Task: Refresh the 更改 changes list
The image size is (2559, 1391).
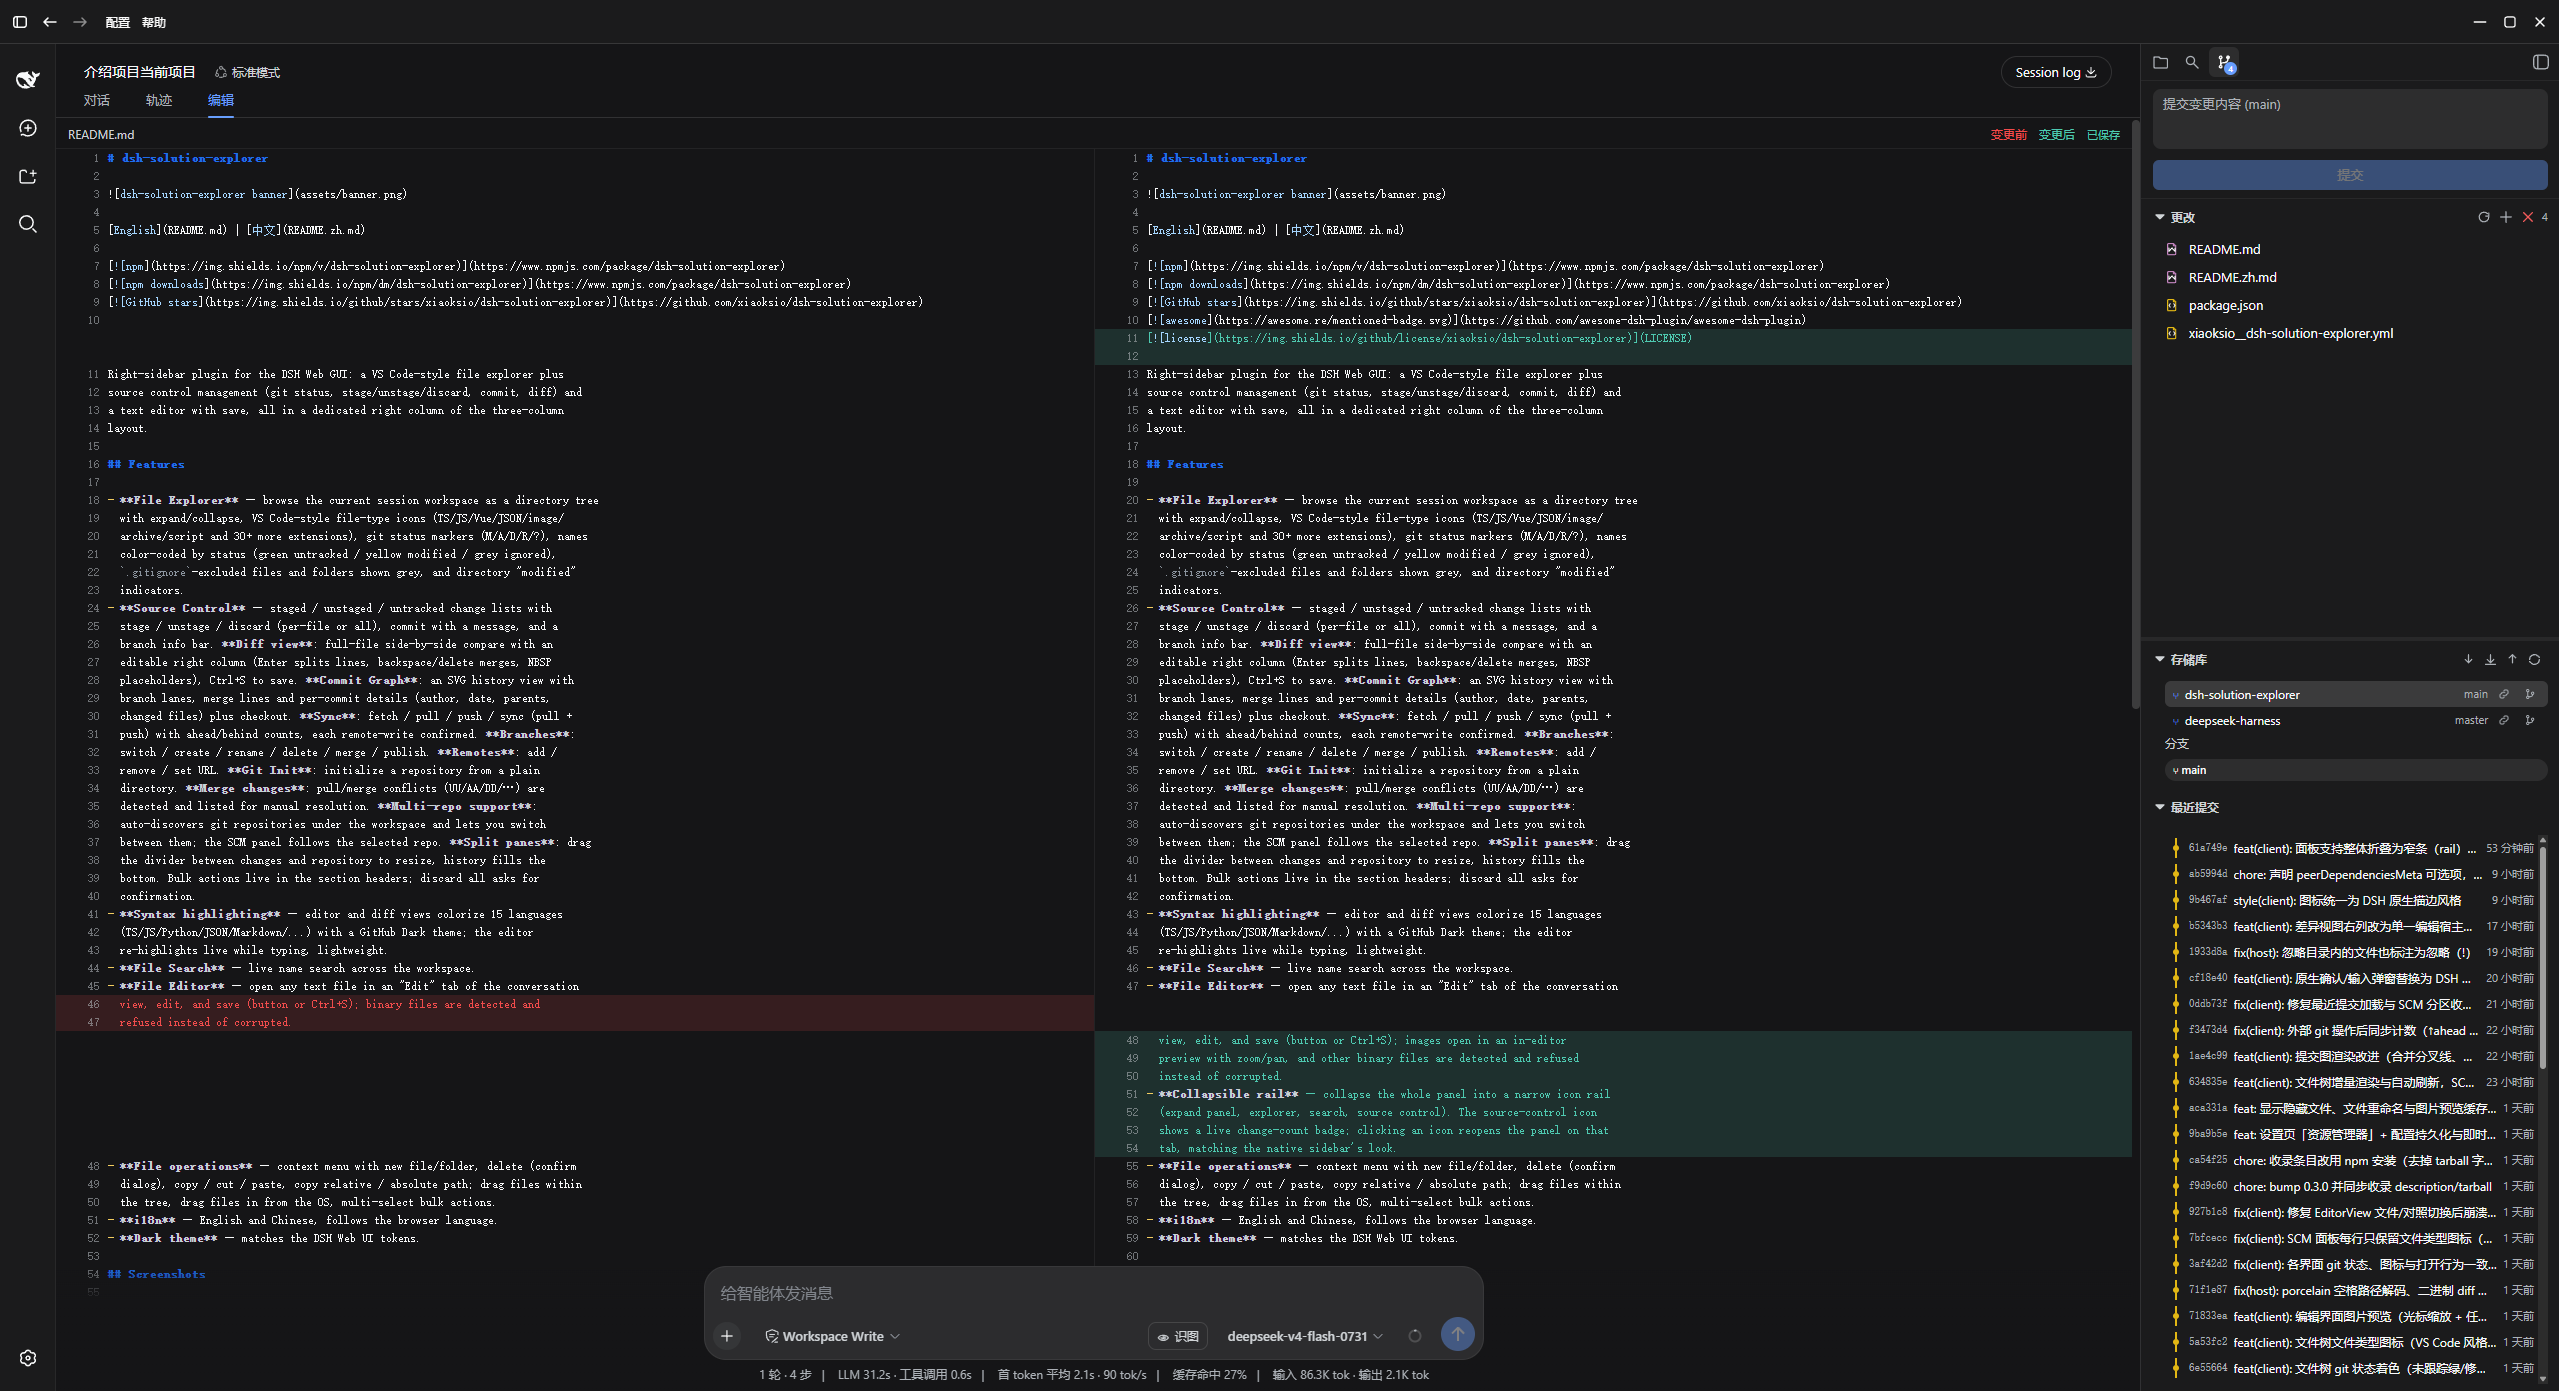Action: 2484,217
